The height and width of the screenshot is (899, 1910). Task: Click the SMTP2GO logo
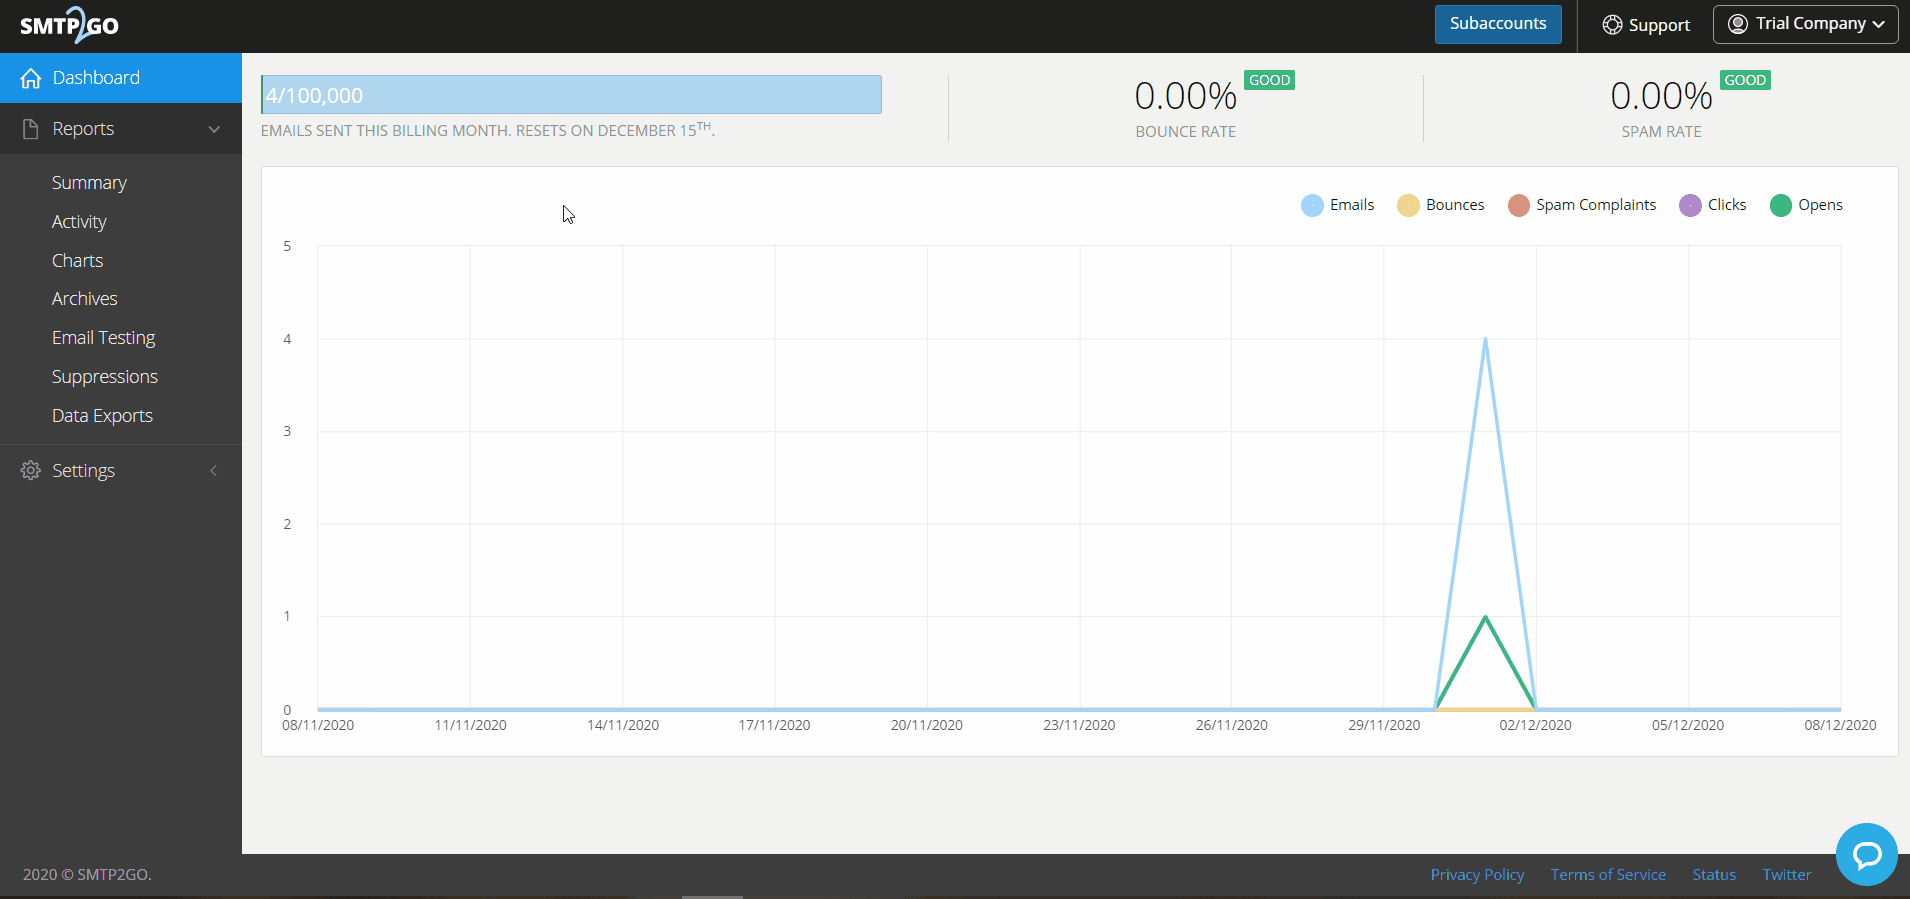pyautogui.click(x=69, y=25)
